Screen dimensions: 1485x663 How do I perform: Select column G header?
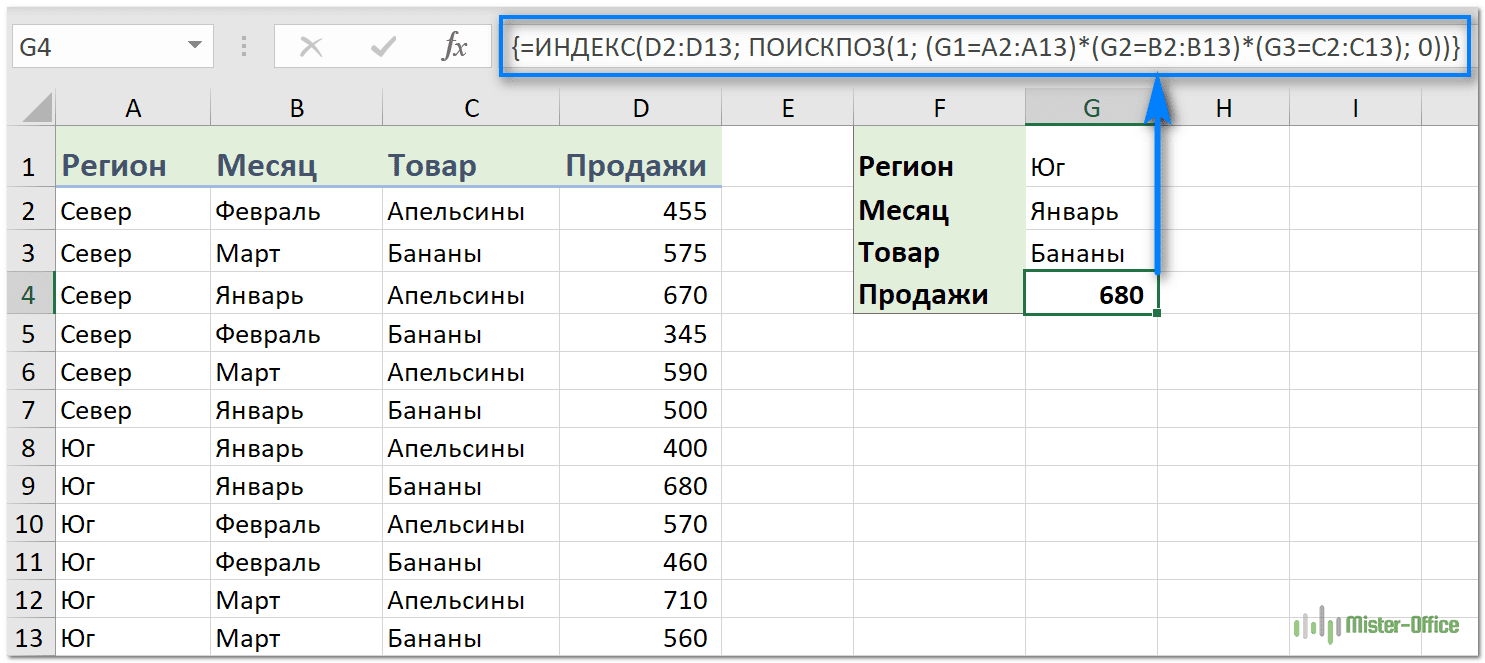[x=1091, y=109]
